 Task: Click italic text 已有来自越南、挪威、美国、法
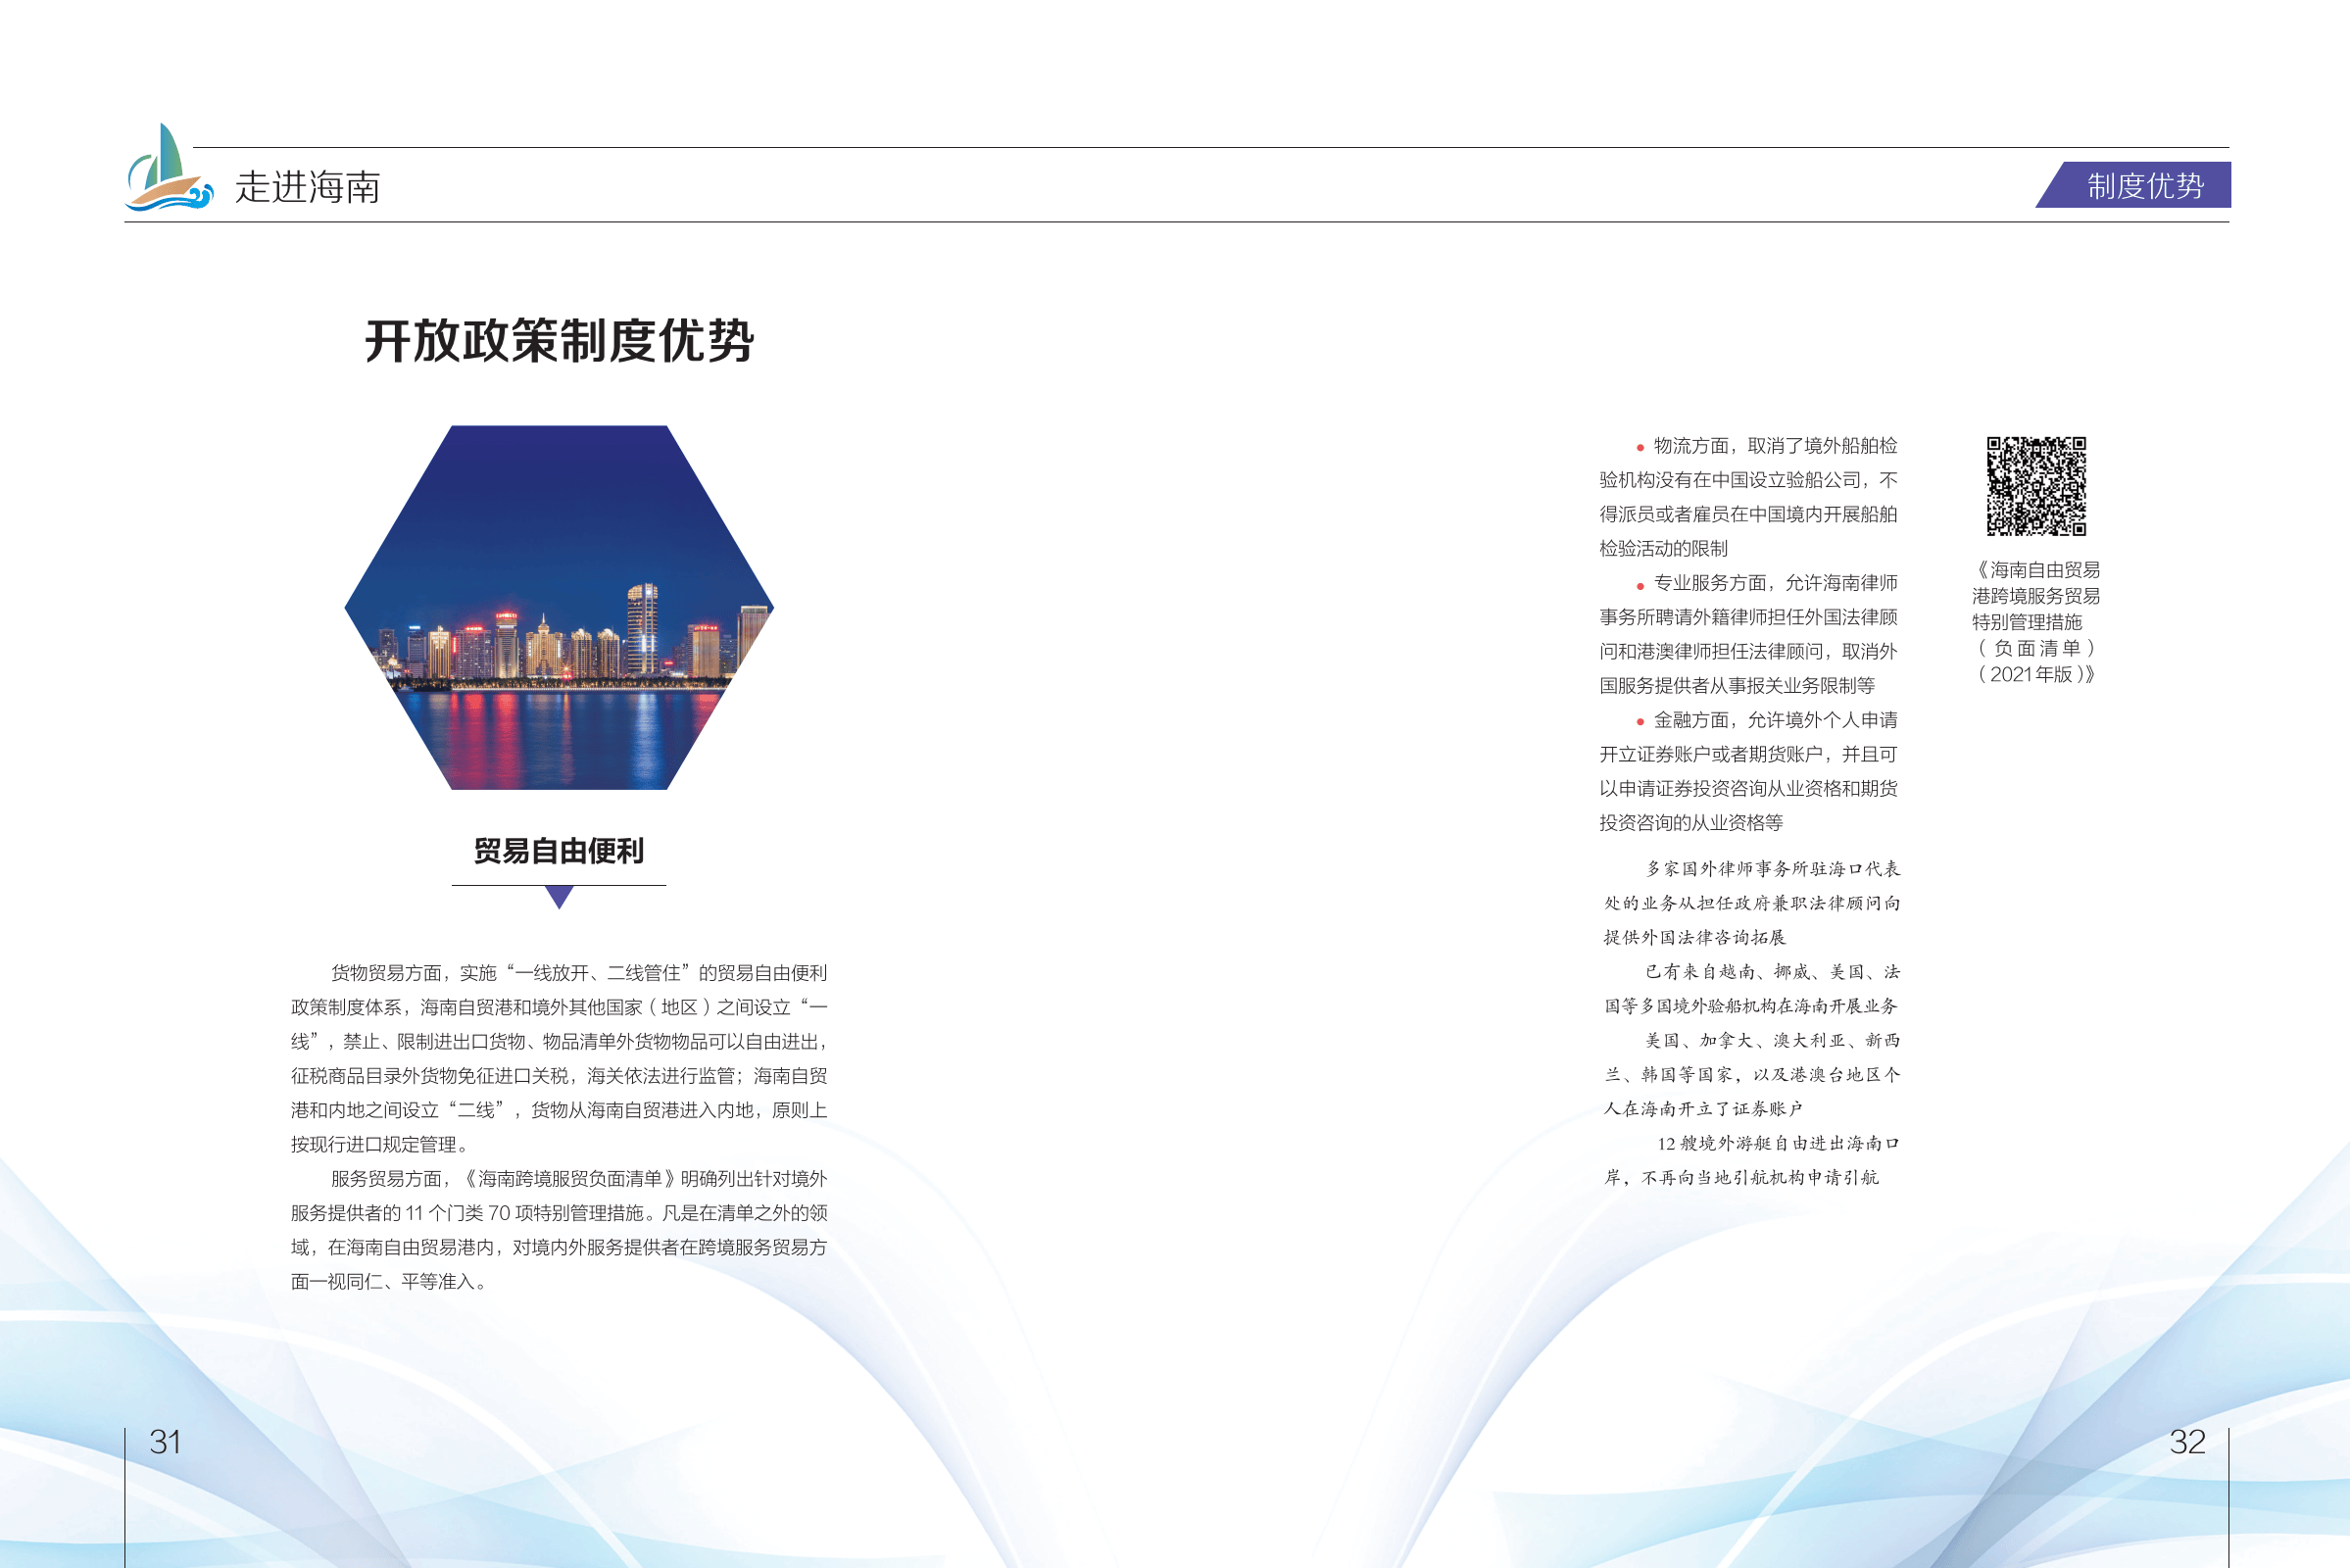pyautogui.click(x=1773, y=971)
